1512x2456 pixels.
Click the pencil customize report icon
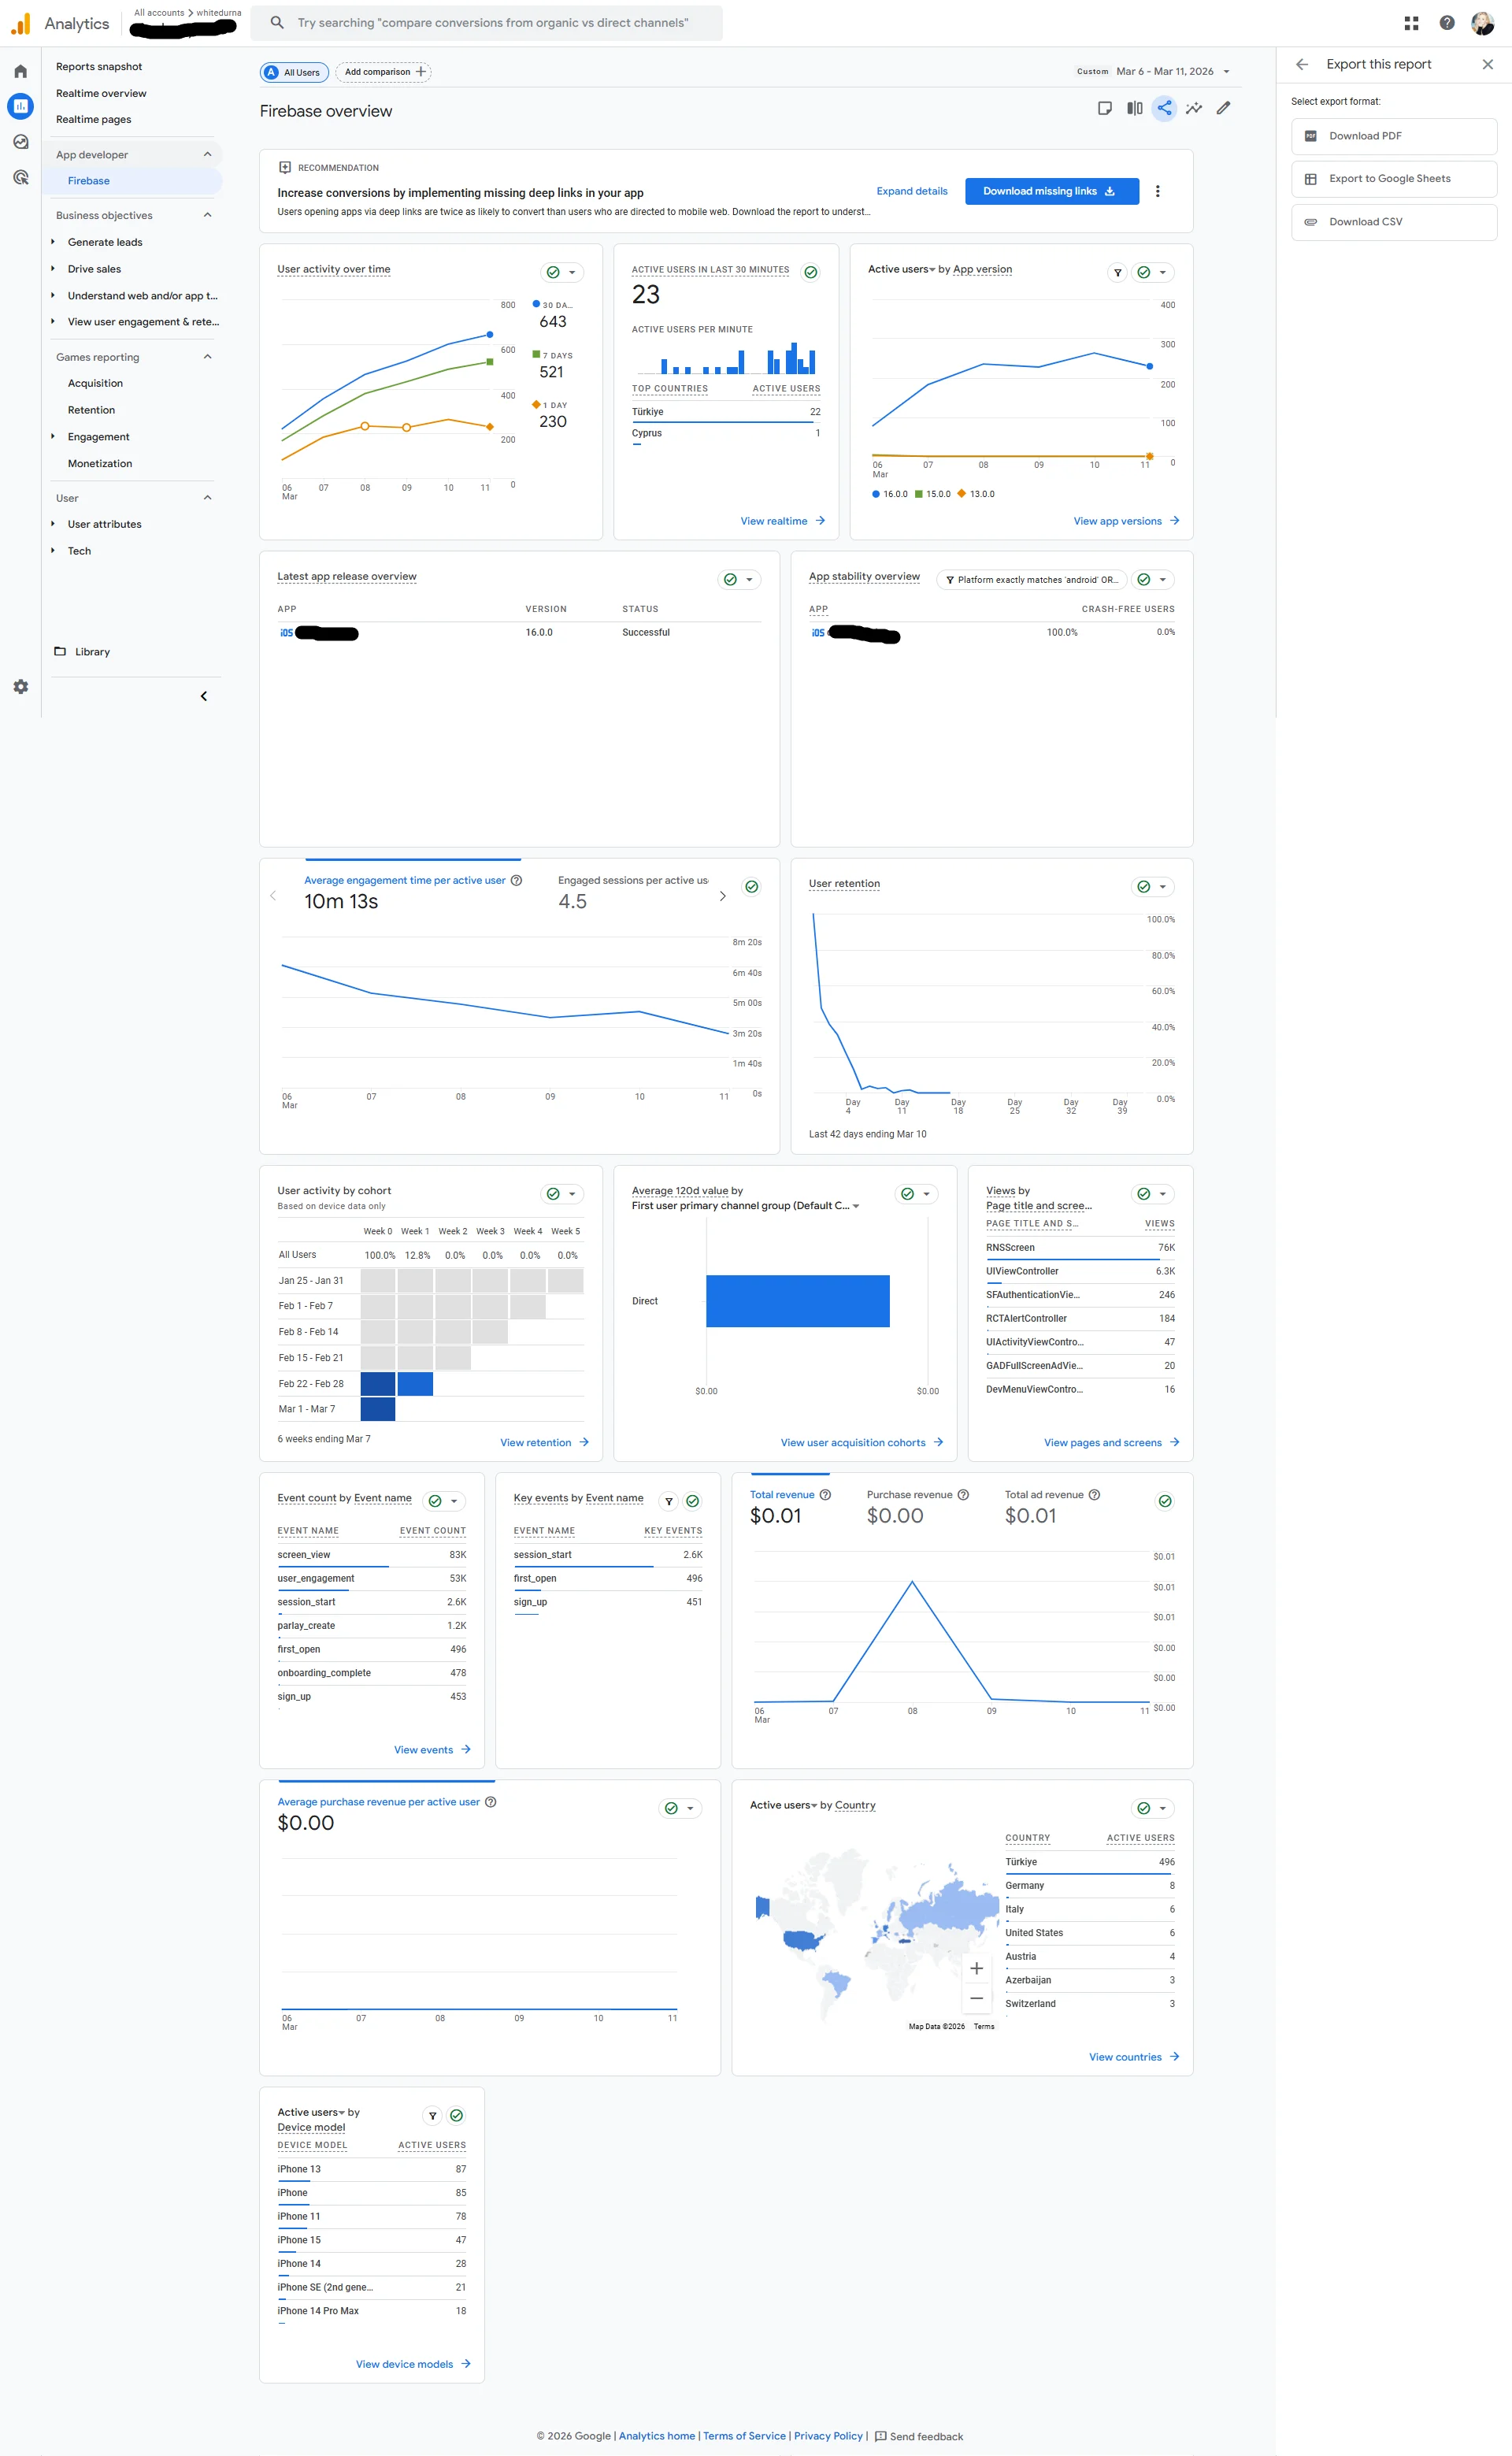(1223, 108)
